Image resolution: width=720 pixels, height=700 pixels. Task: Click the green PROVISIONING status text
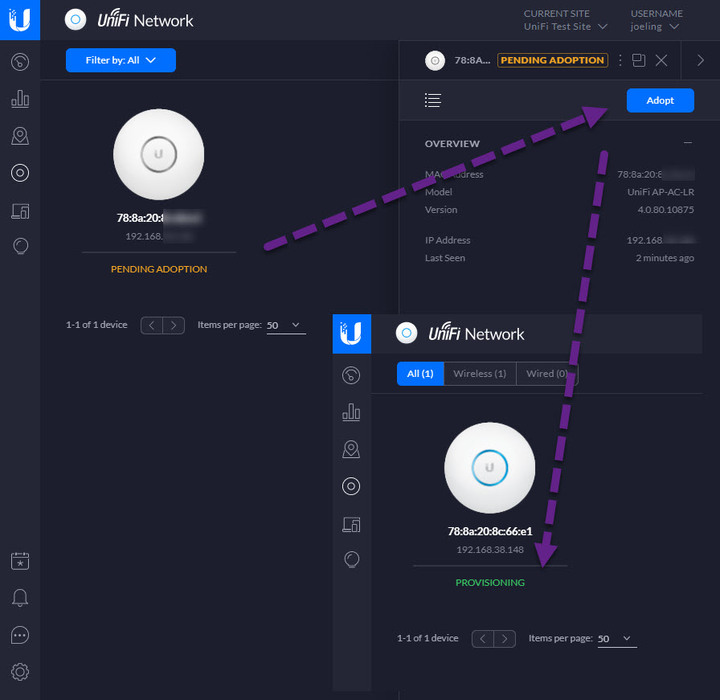(x=490, y=582)
